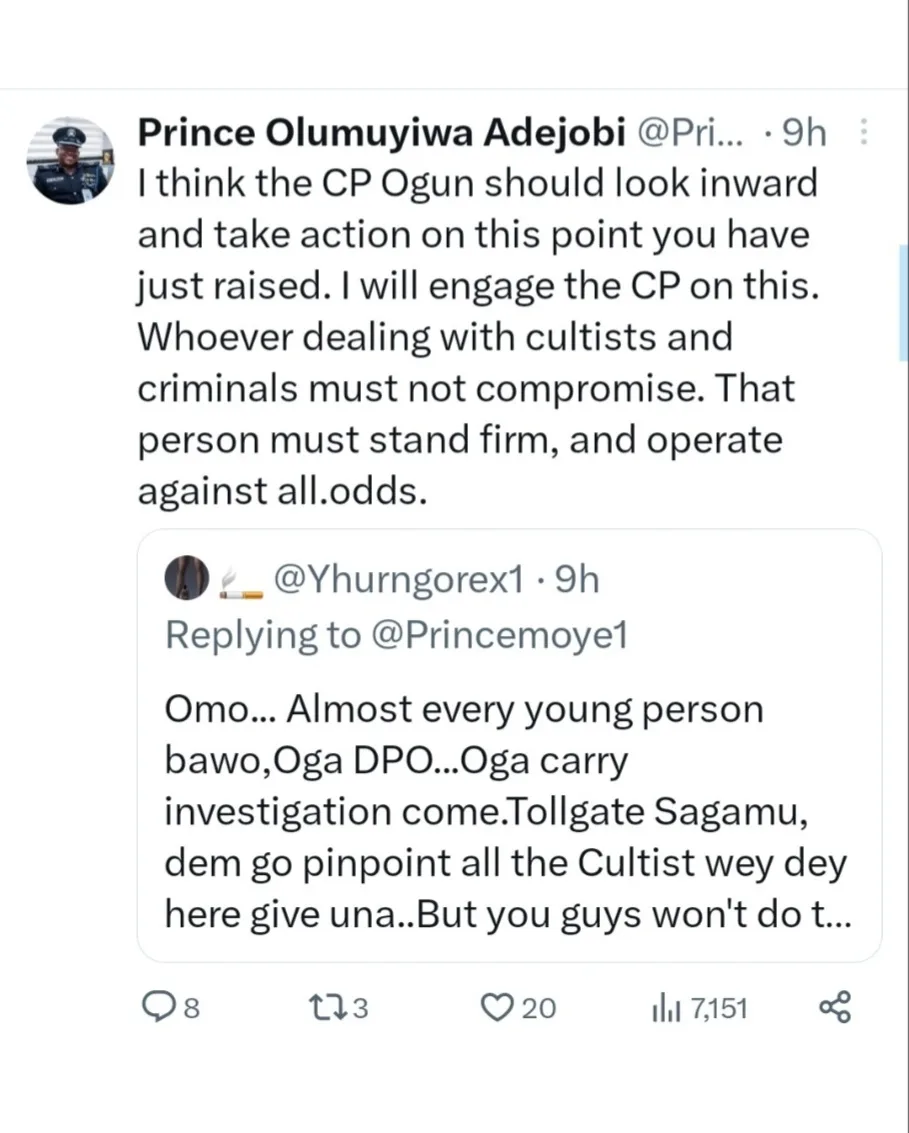Click the retweet count of 3
The image size is (909, 1133).
pyautogui.click(x=361, y=1009)
